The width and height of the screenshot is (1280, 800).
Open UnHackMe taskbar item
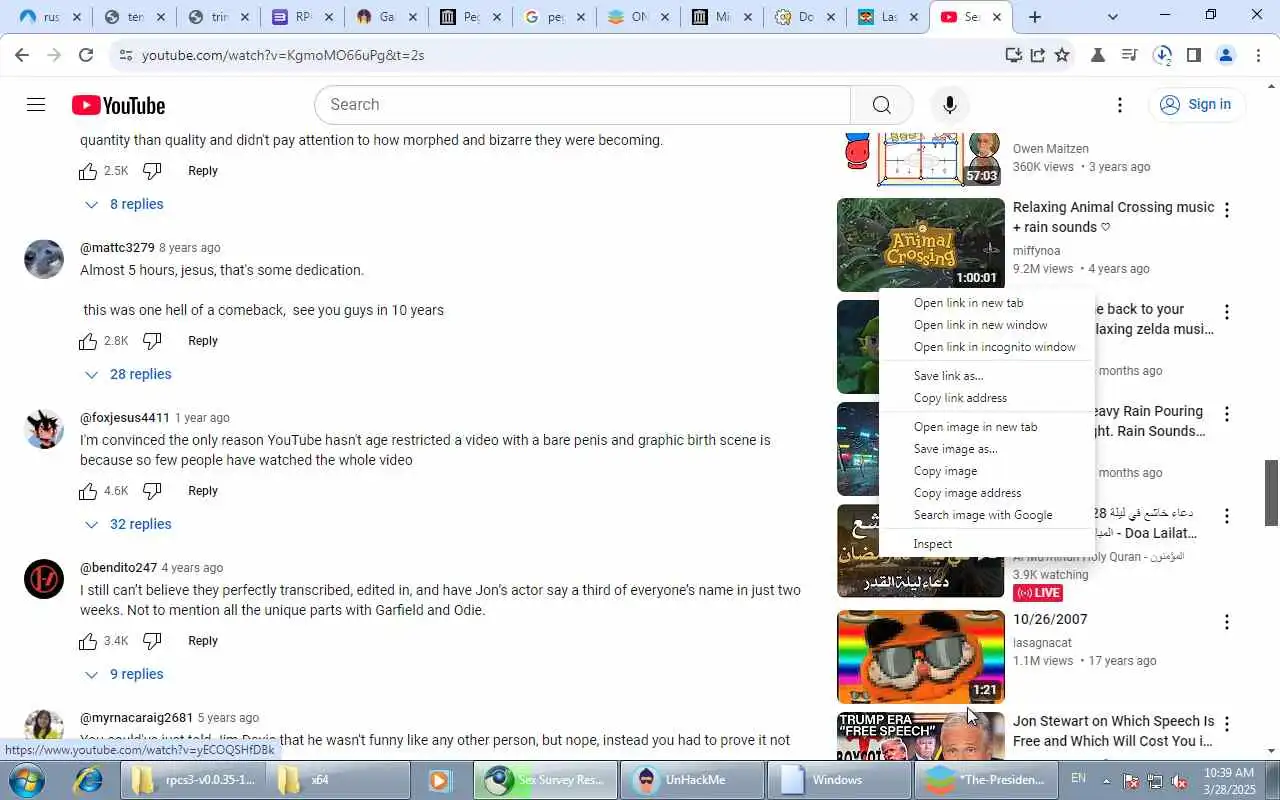point(692,780)
